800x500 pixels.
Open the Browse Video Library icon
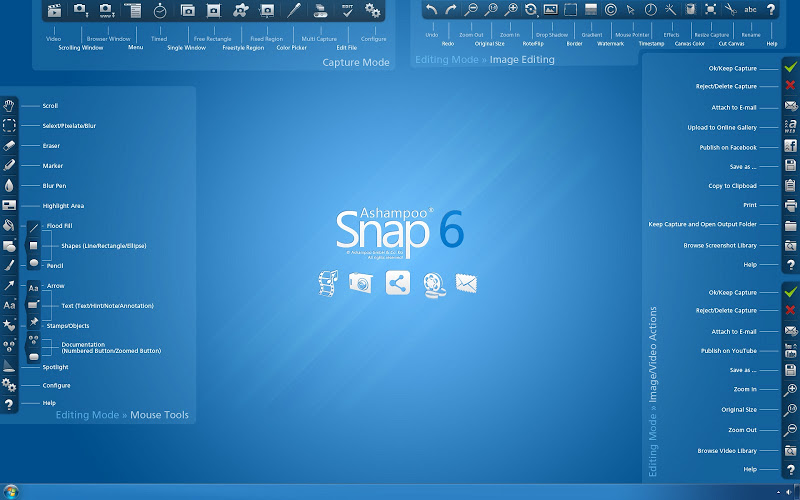pyautogui.click(x=790, y=451)
